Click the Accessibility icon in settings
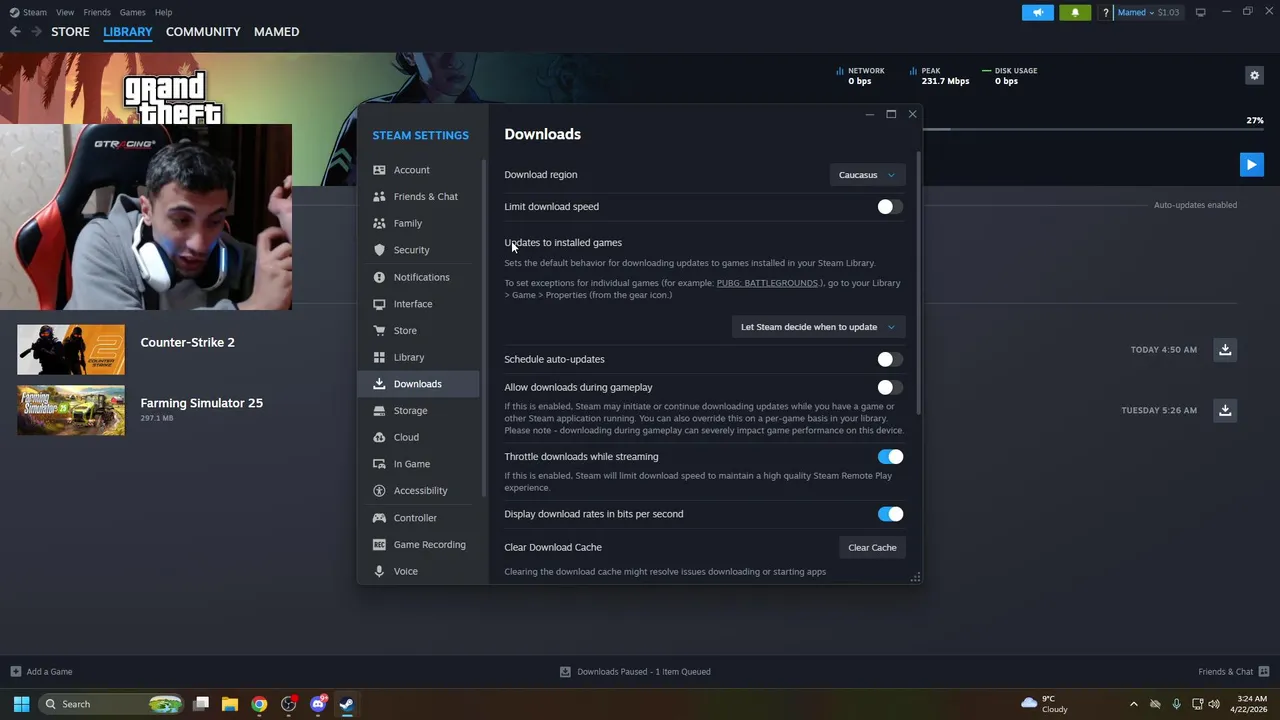Screen dimensions: 1280x720 [379, 490]
